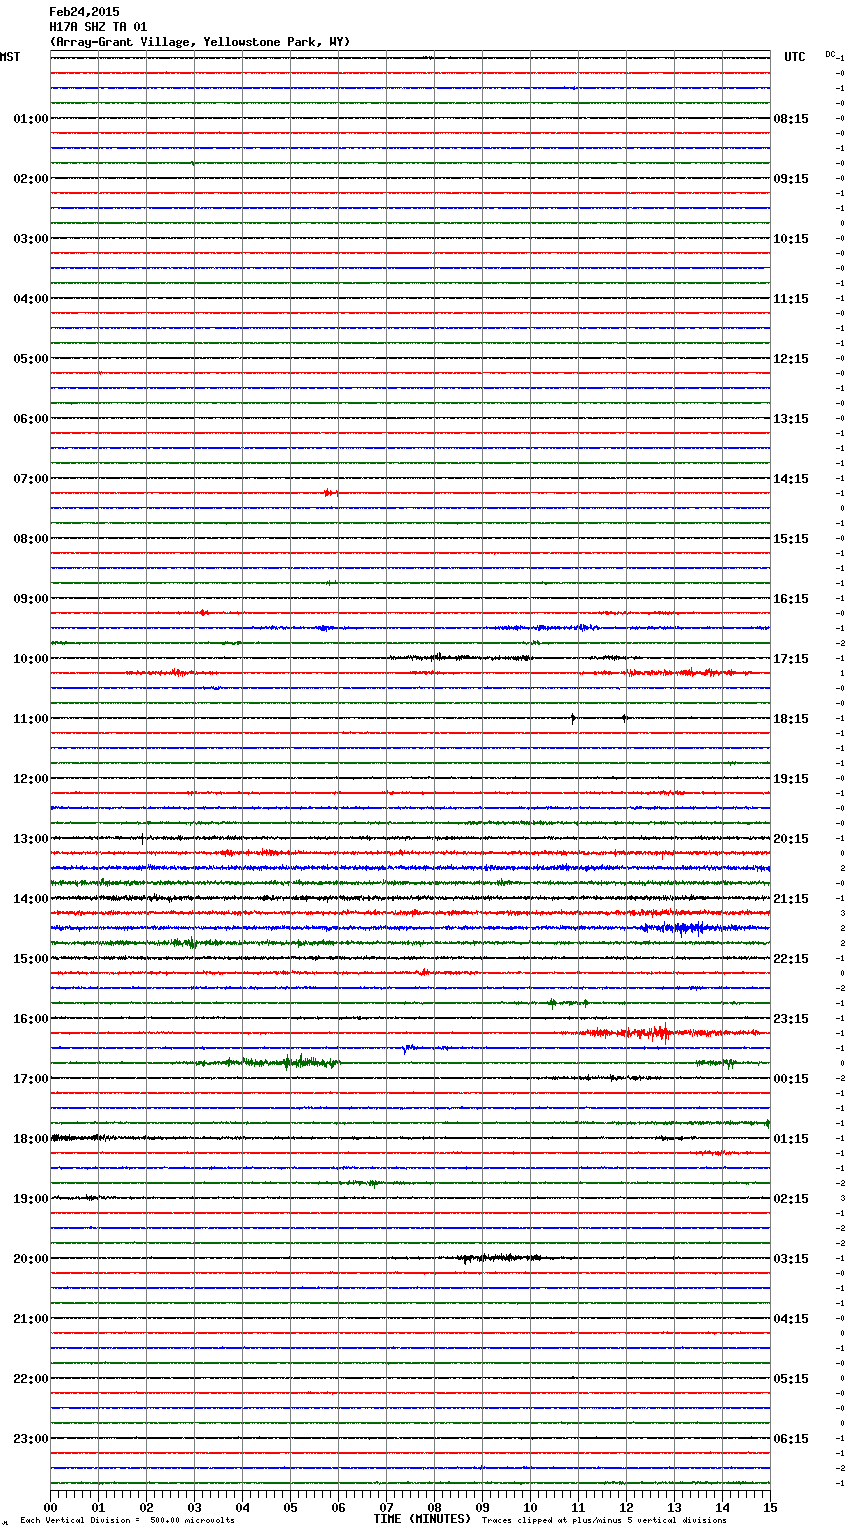Click the 13:00 MST time label
Screen dimensions: 850x1534
tap(30, 839)
